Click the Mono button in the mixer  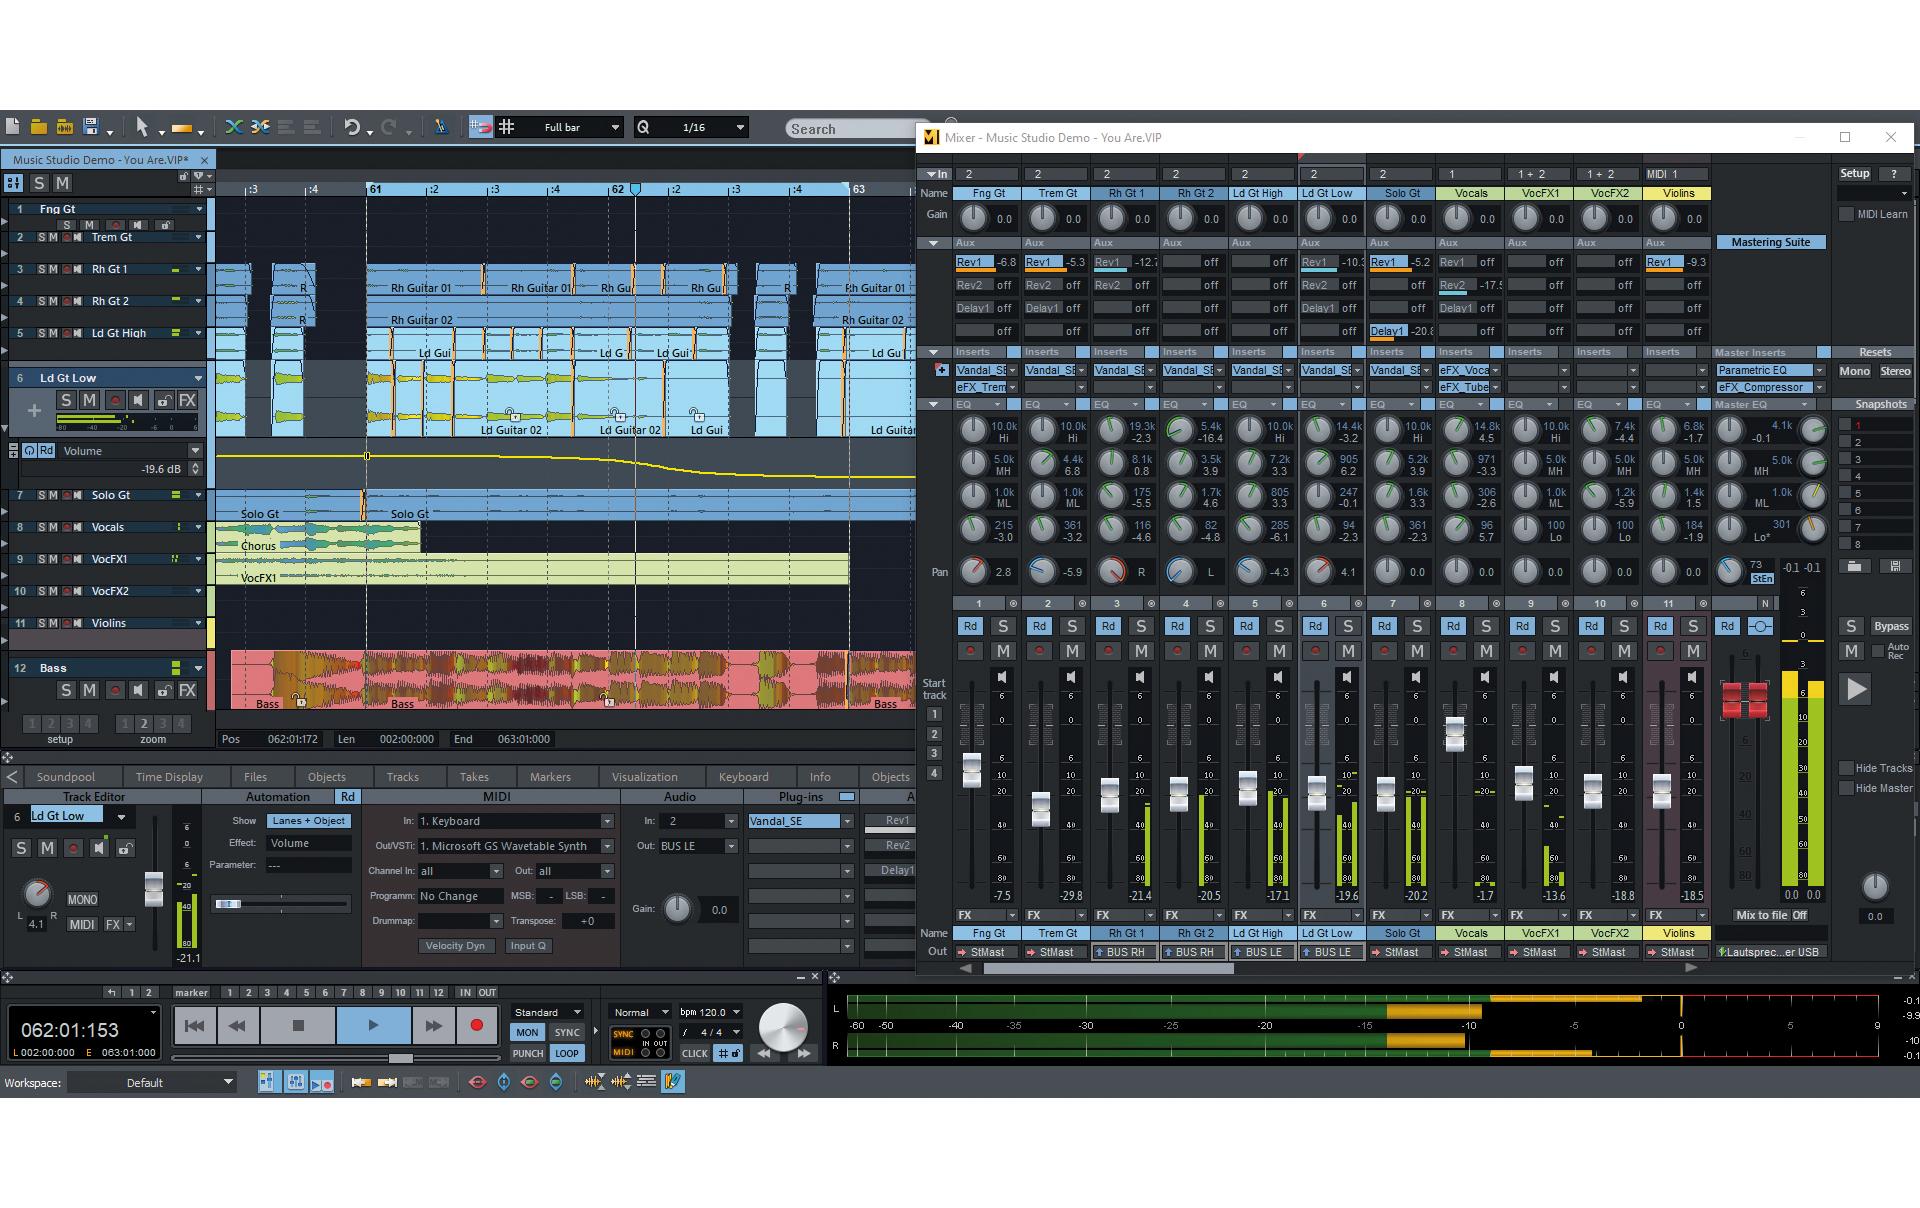click(x=1854, y=371)
